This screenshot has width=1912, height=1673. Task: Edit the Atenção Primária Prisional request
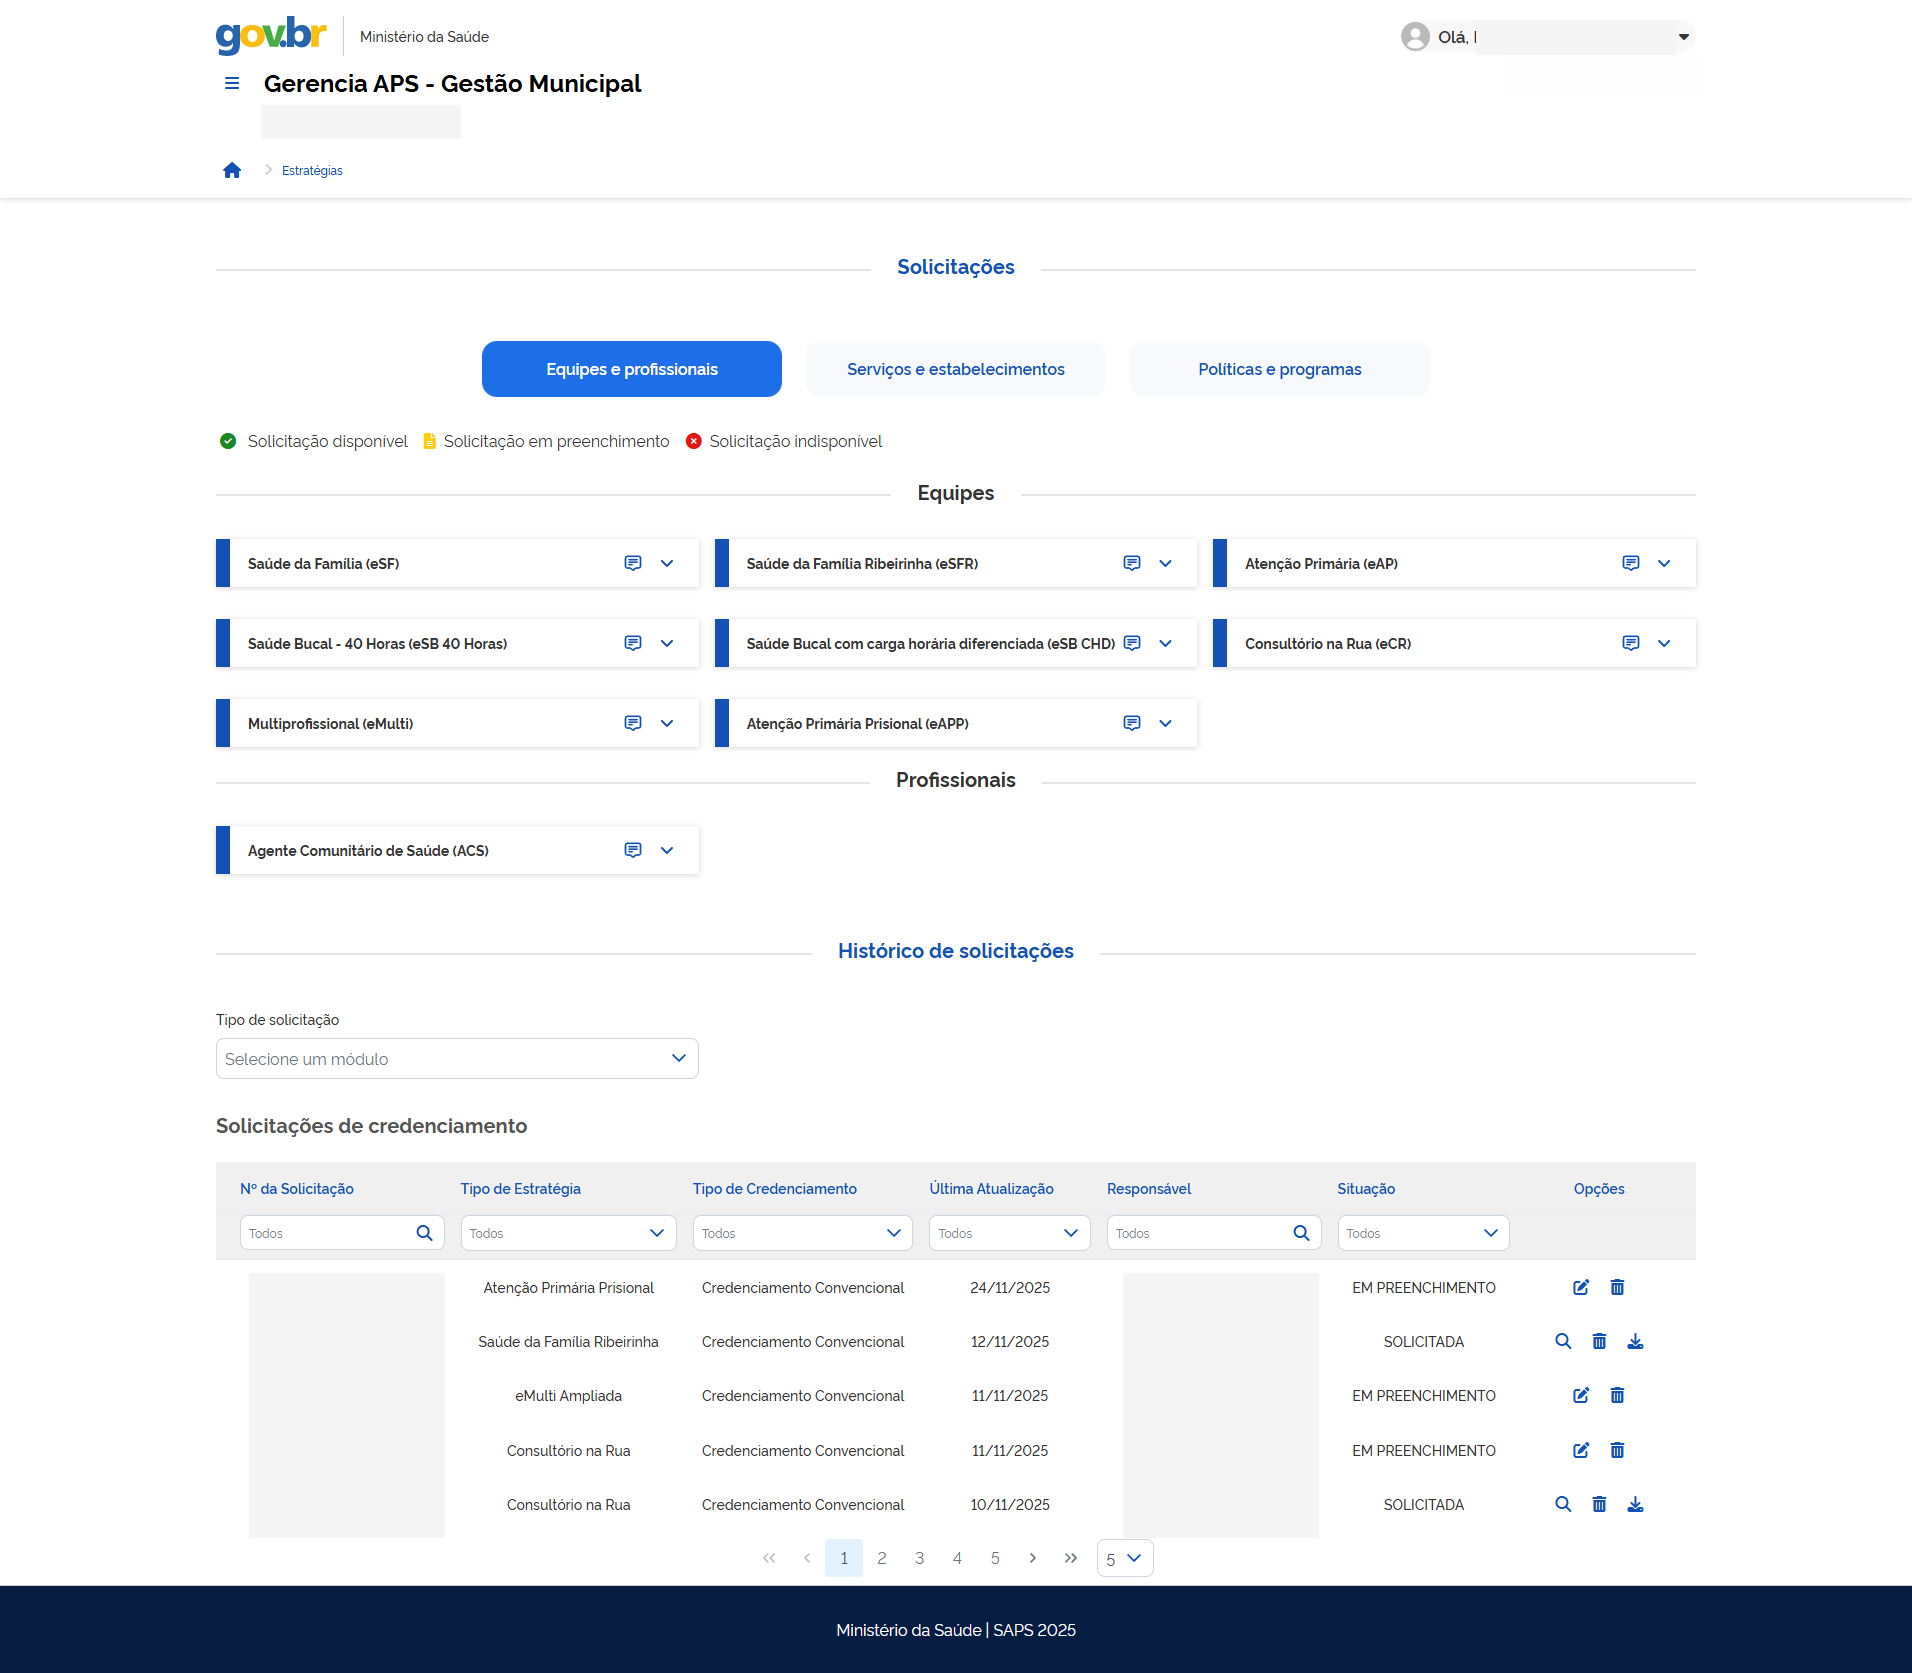pos(1581,1288)
